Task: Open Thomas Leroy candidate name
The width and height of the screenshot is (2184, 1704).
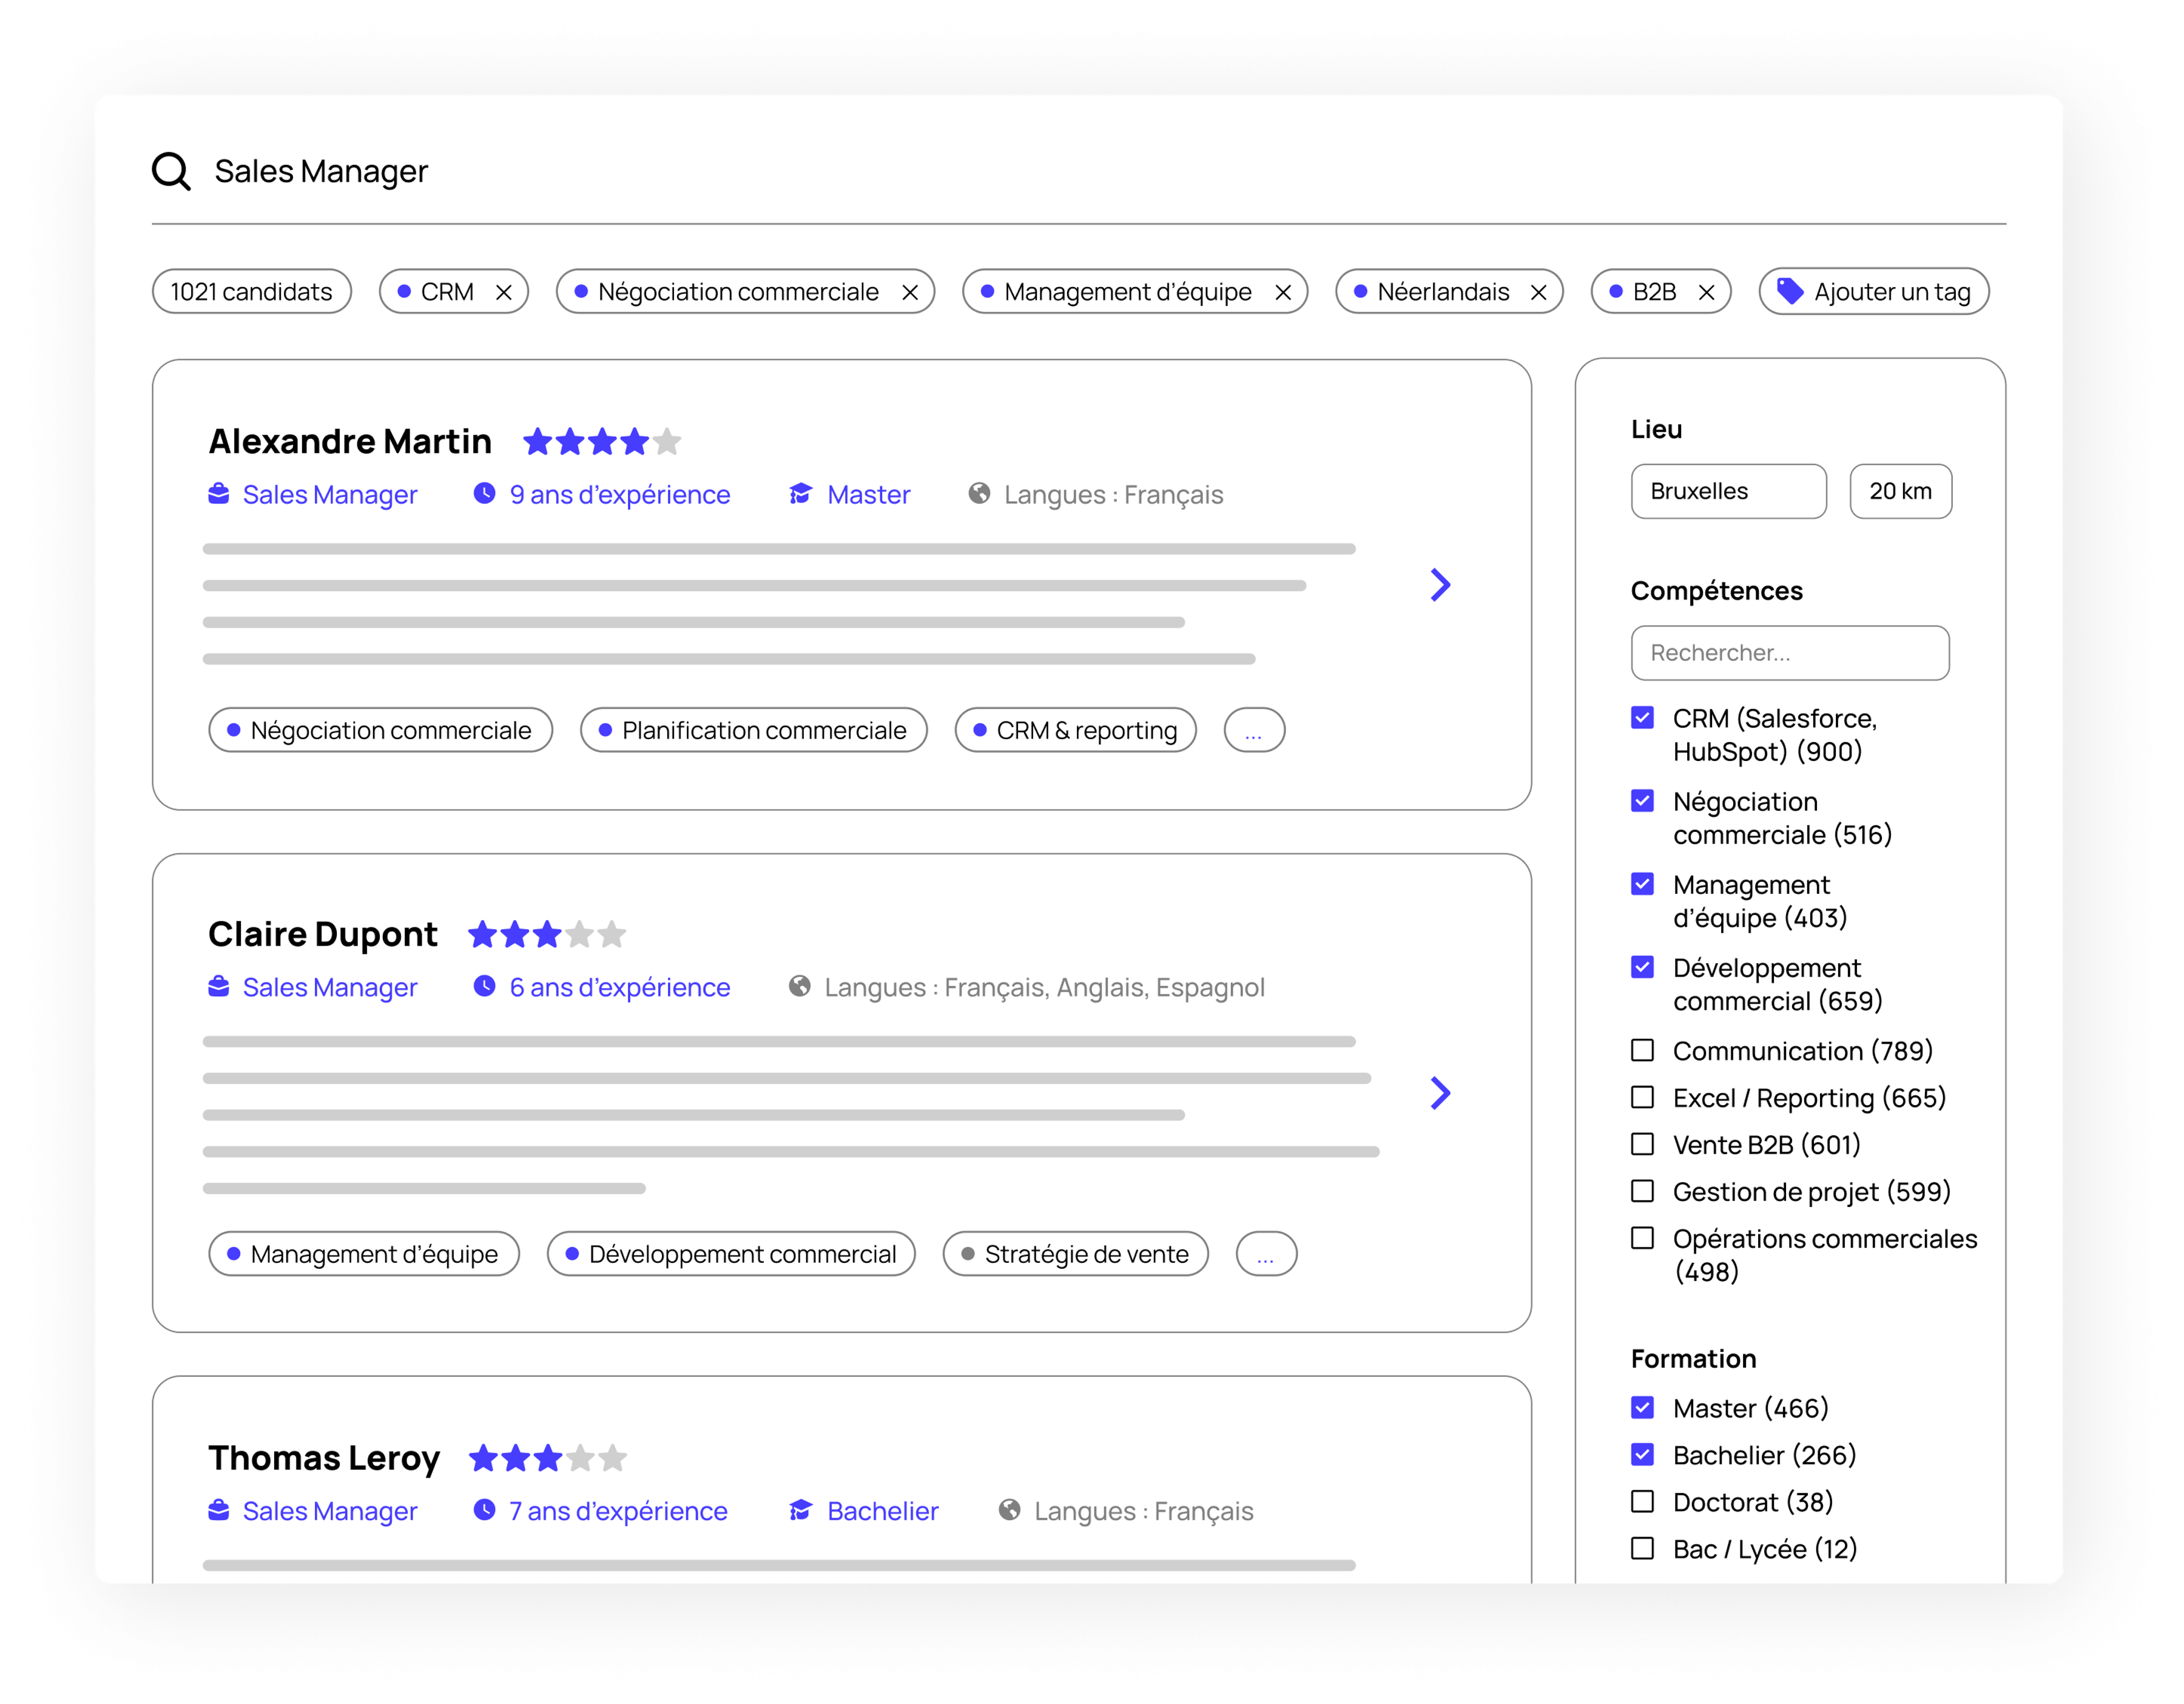Action: click(x=324, y=1458)
